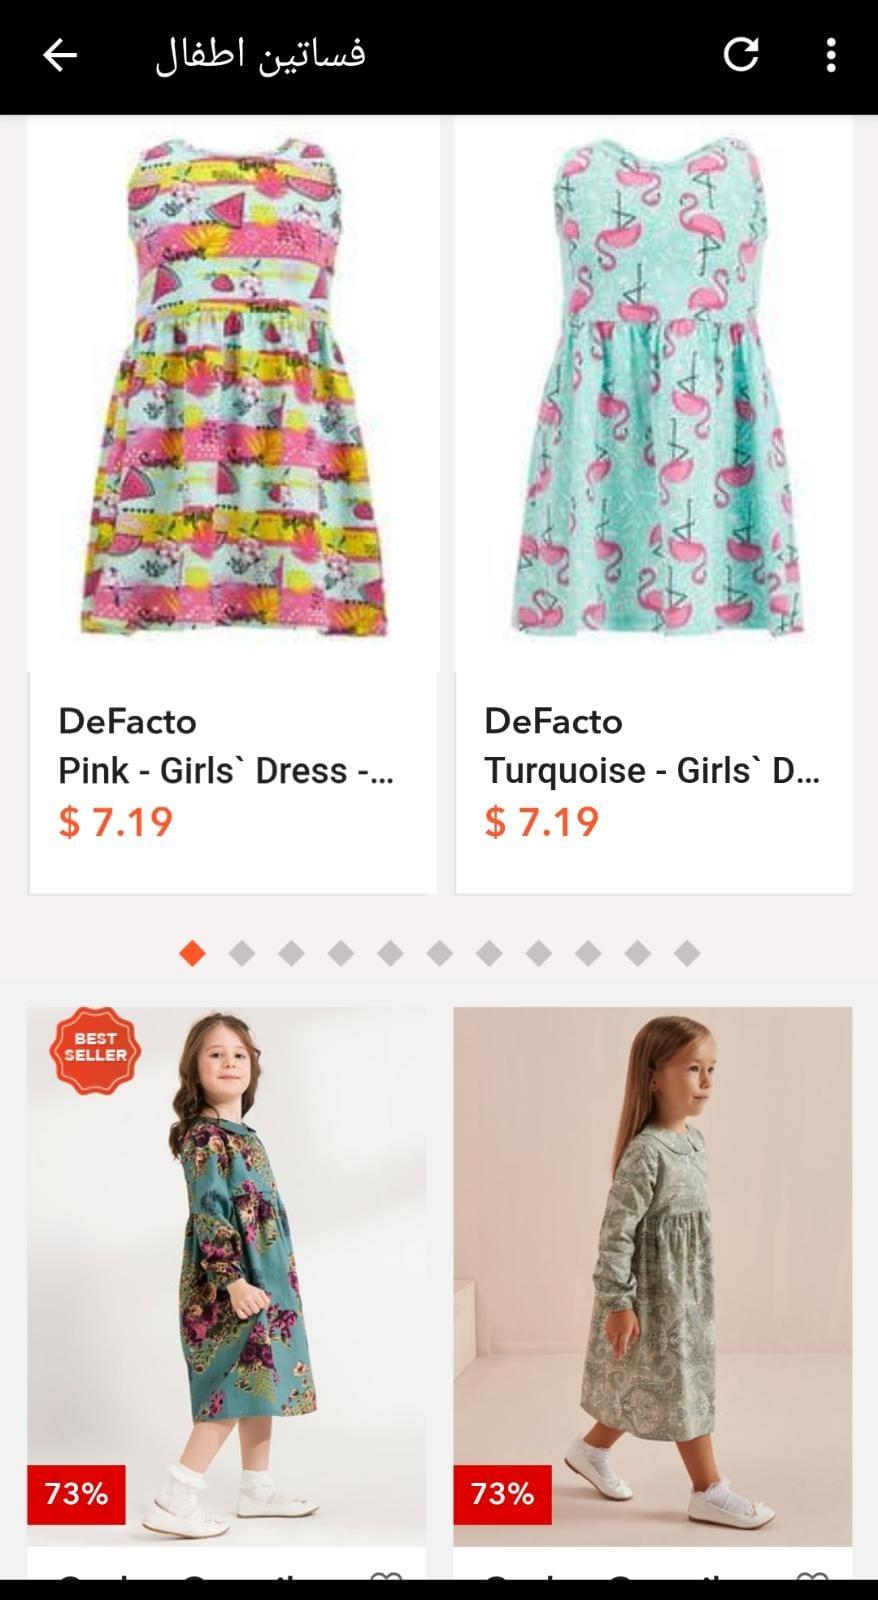The image size is (878, 1600).
Task: Tap the heart icon under the paisley gray dress
Action: point(812,1577)
